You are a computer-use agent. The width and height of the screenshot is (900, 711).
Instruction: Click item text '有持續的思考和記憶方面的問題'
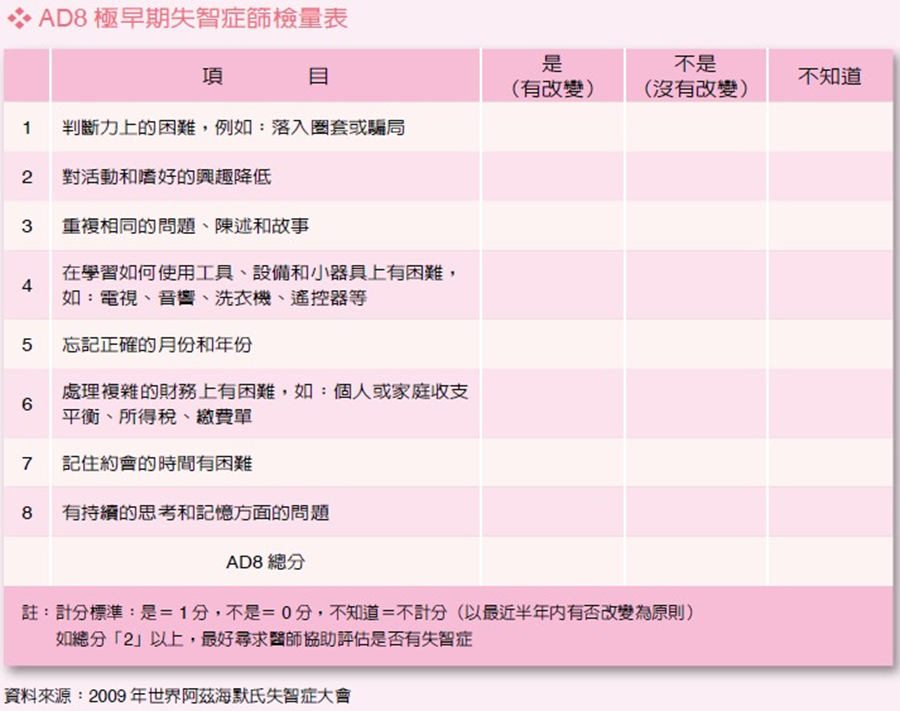195,513
